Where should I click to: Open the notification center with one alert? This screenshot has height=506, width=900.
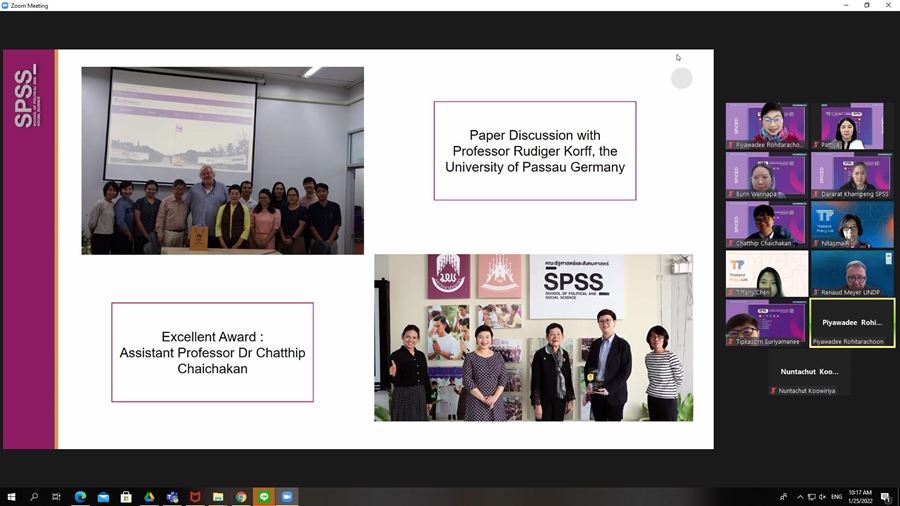click(886, 497)
